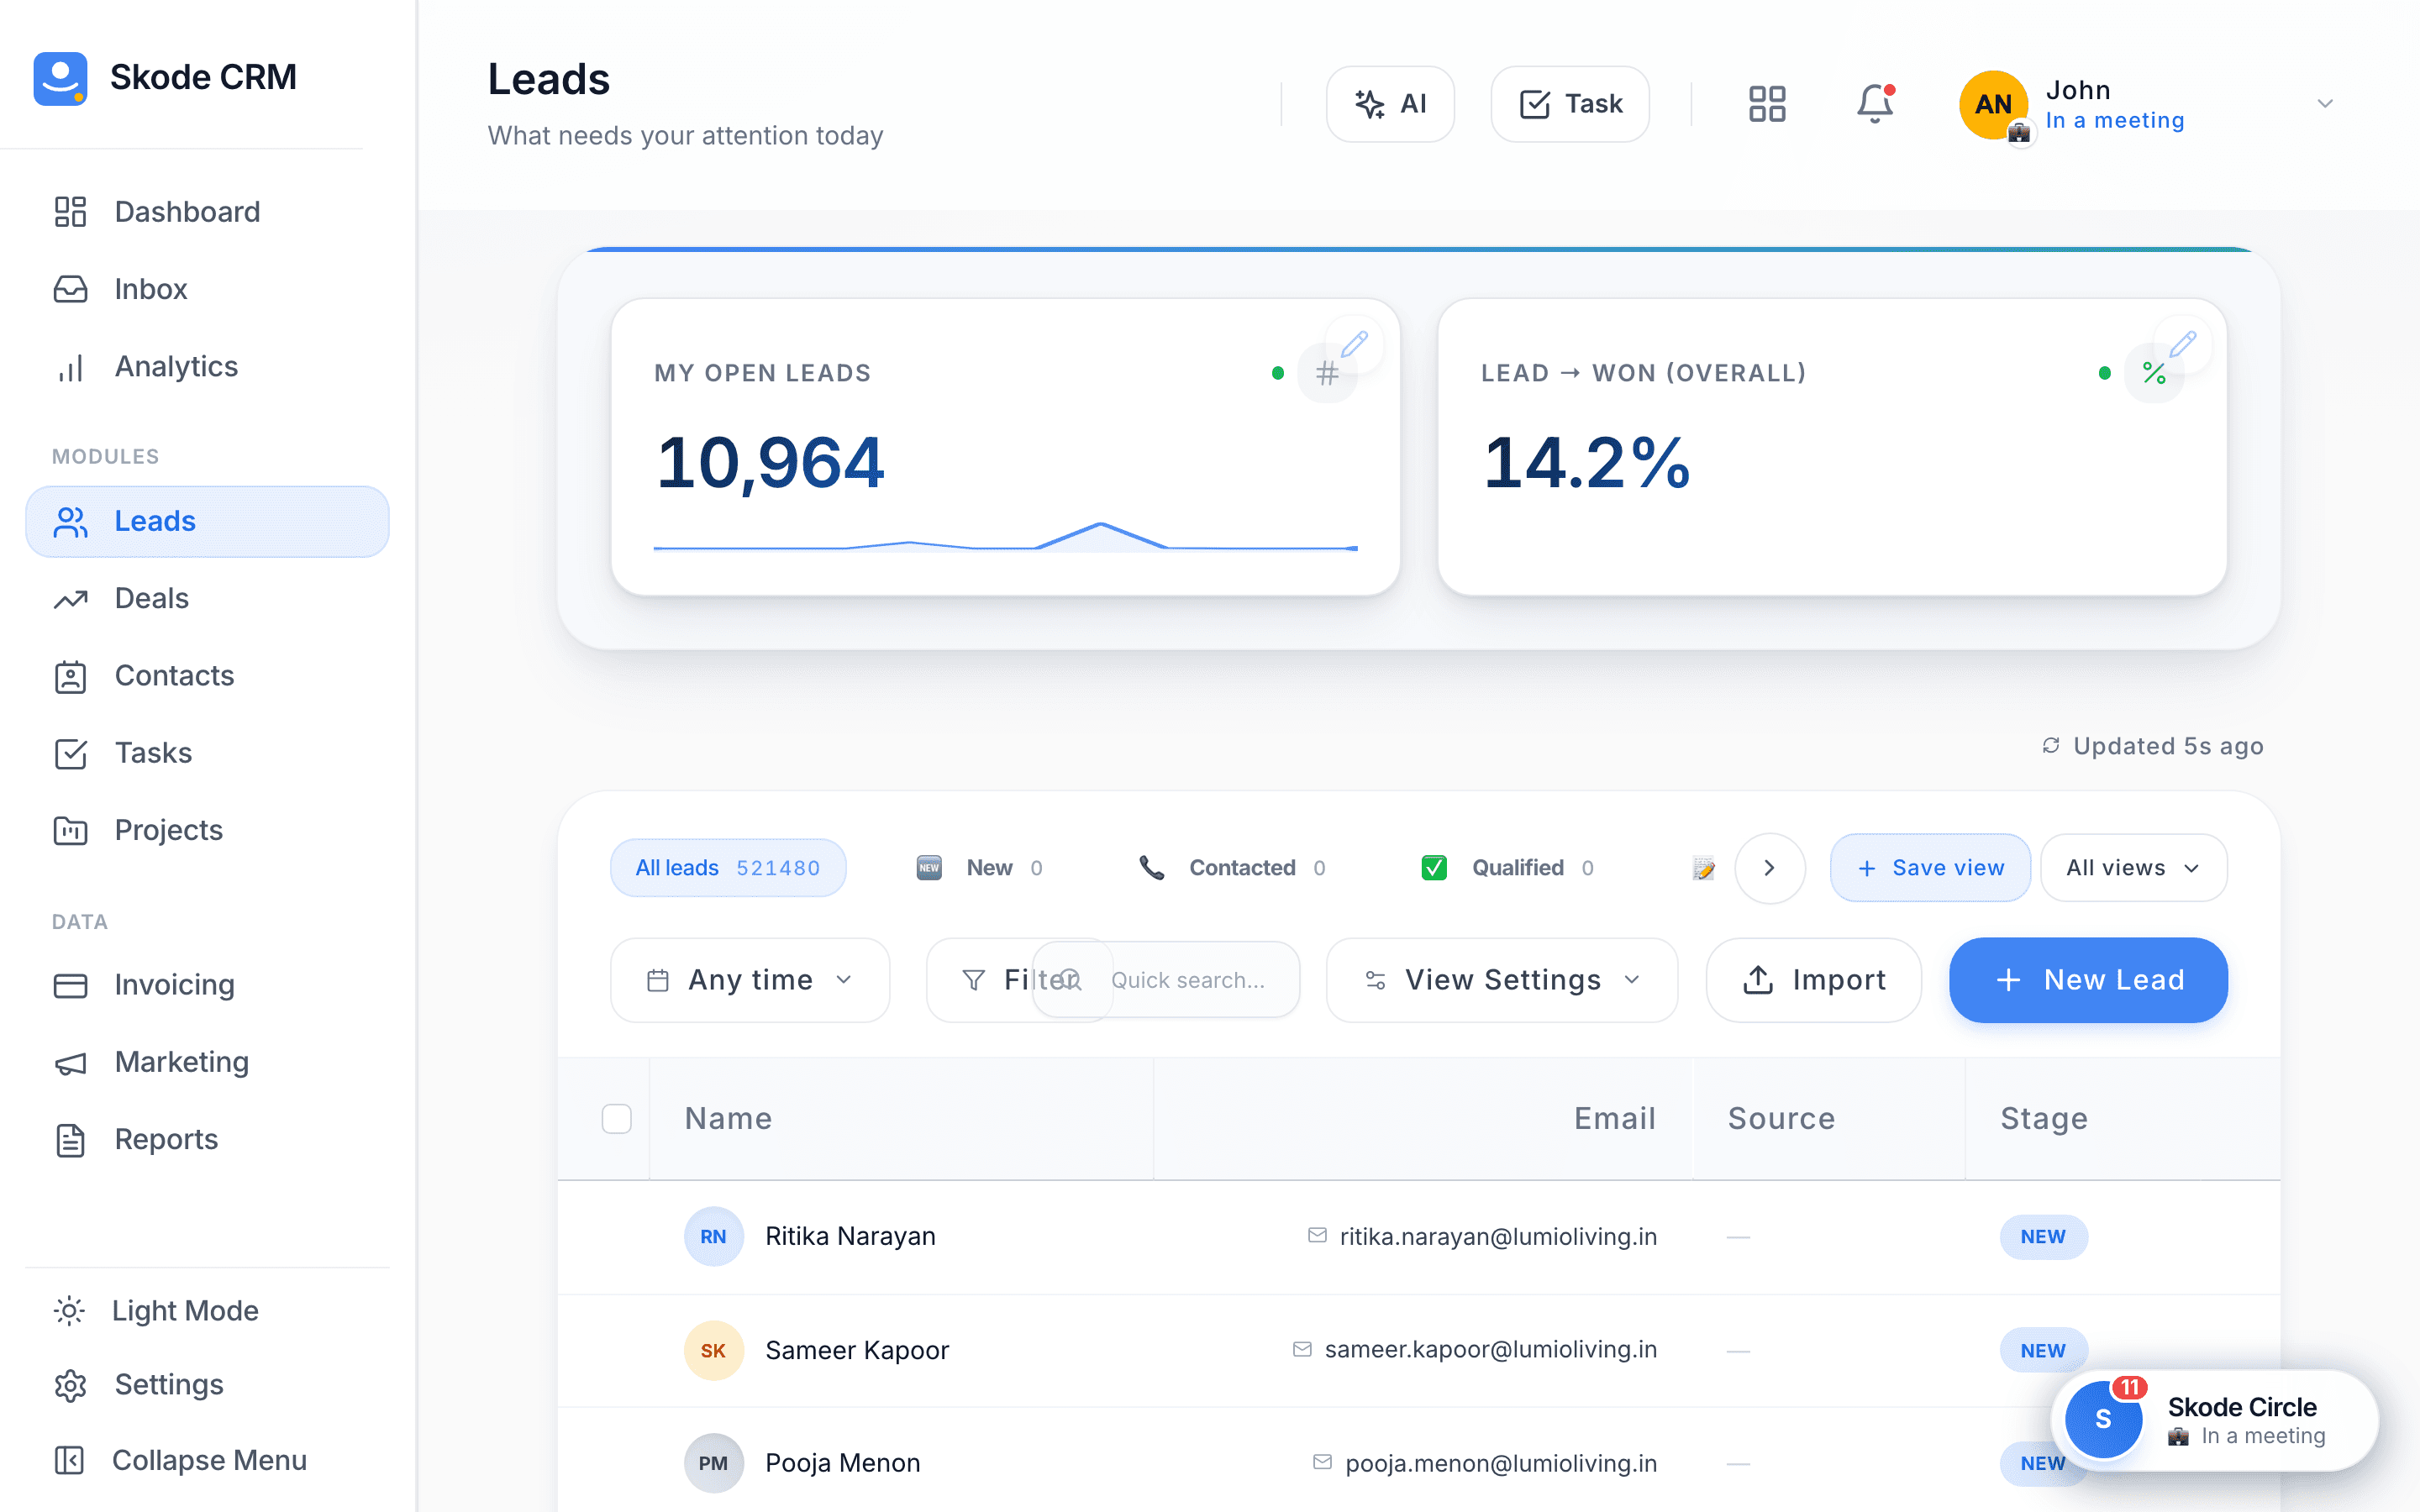2420x1512 pixels.
Task: Click the In a meeting status under John
Action: tap(2115, 121)
